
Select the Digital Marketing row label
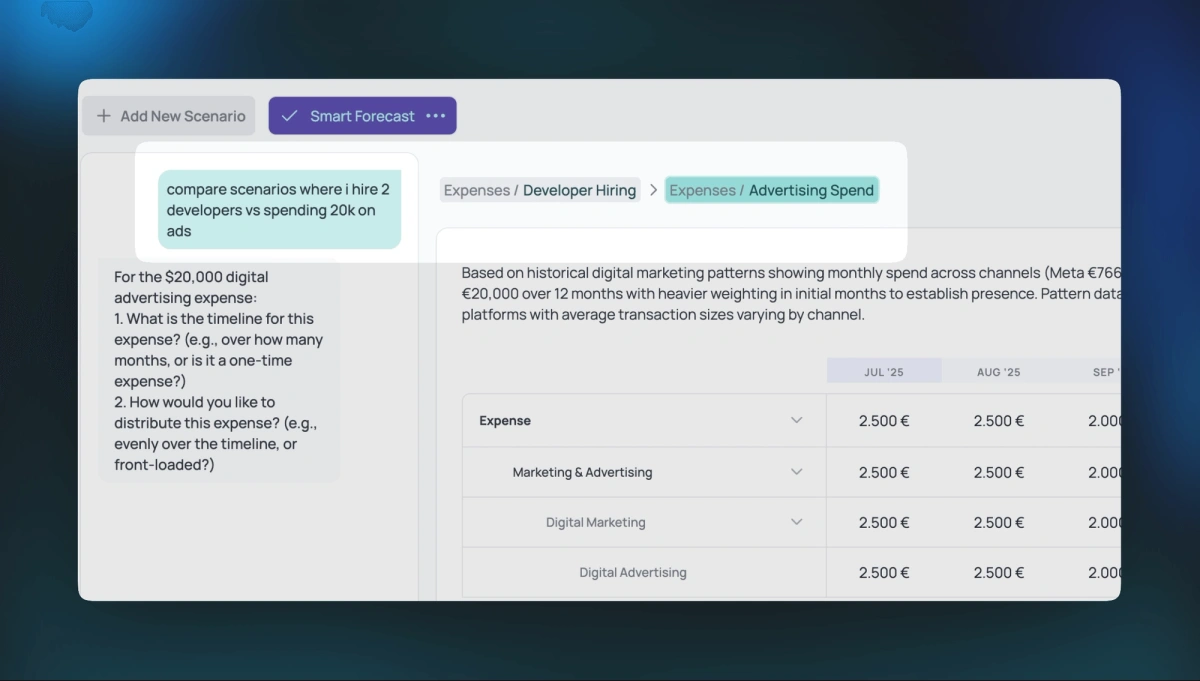tap(595, 522)
